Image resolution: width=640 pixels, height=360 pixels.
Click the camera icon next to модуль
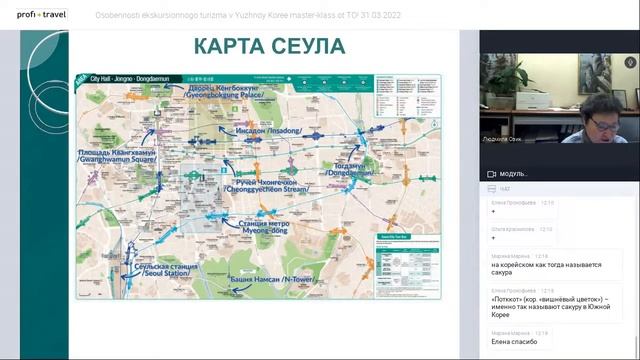(491, 174)
